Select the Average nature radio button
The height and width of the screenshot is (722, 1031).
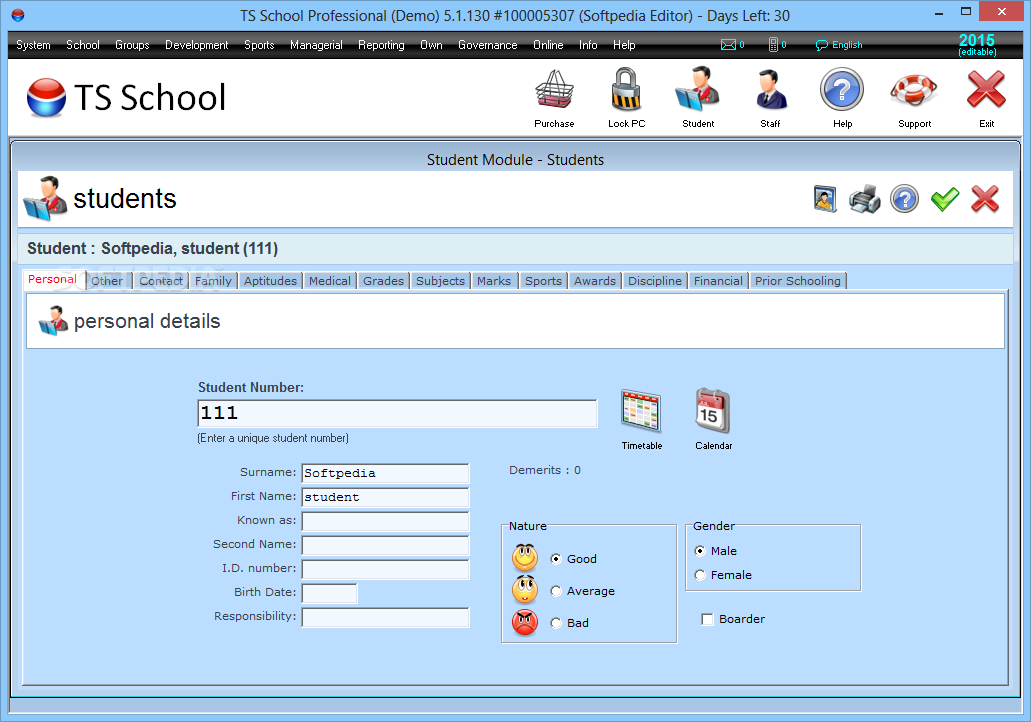pyautogui.click(x=556, y=591)
